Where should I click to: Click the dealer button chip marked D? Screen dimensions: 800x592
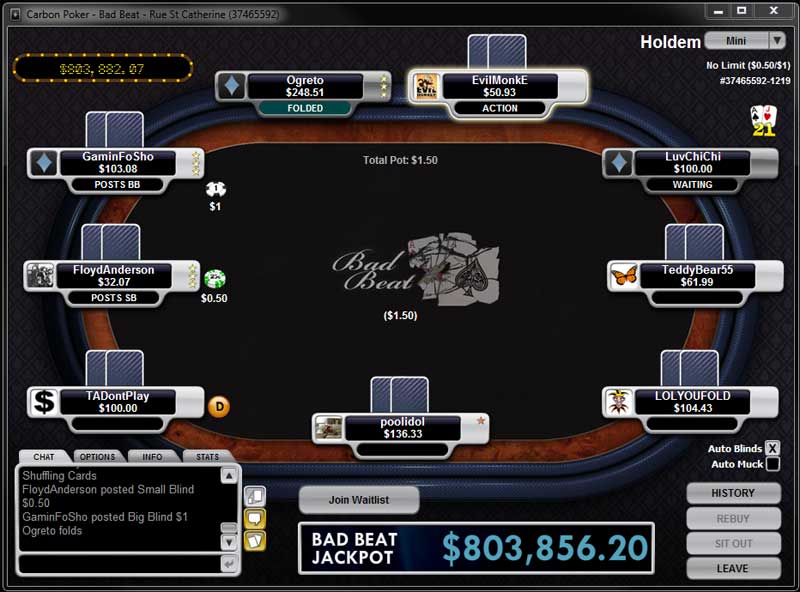coord(219,407)
